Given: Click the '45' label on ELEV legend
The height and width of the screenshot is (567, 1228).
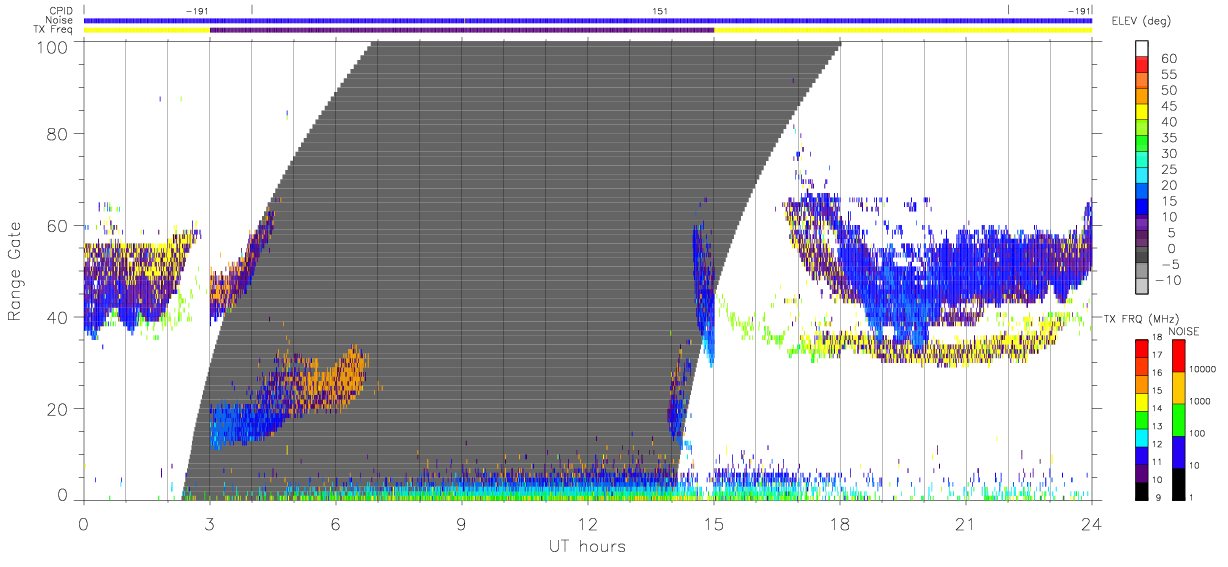Looking at the screenshot, I should point(1169,106).
